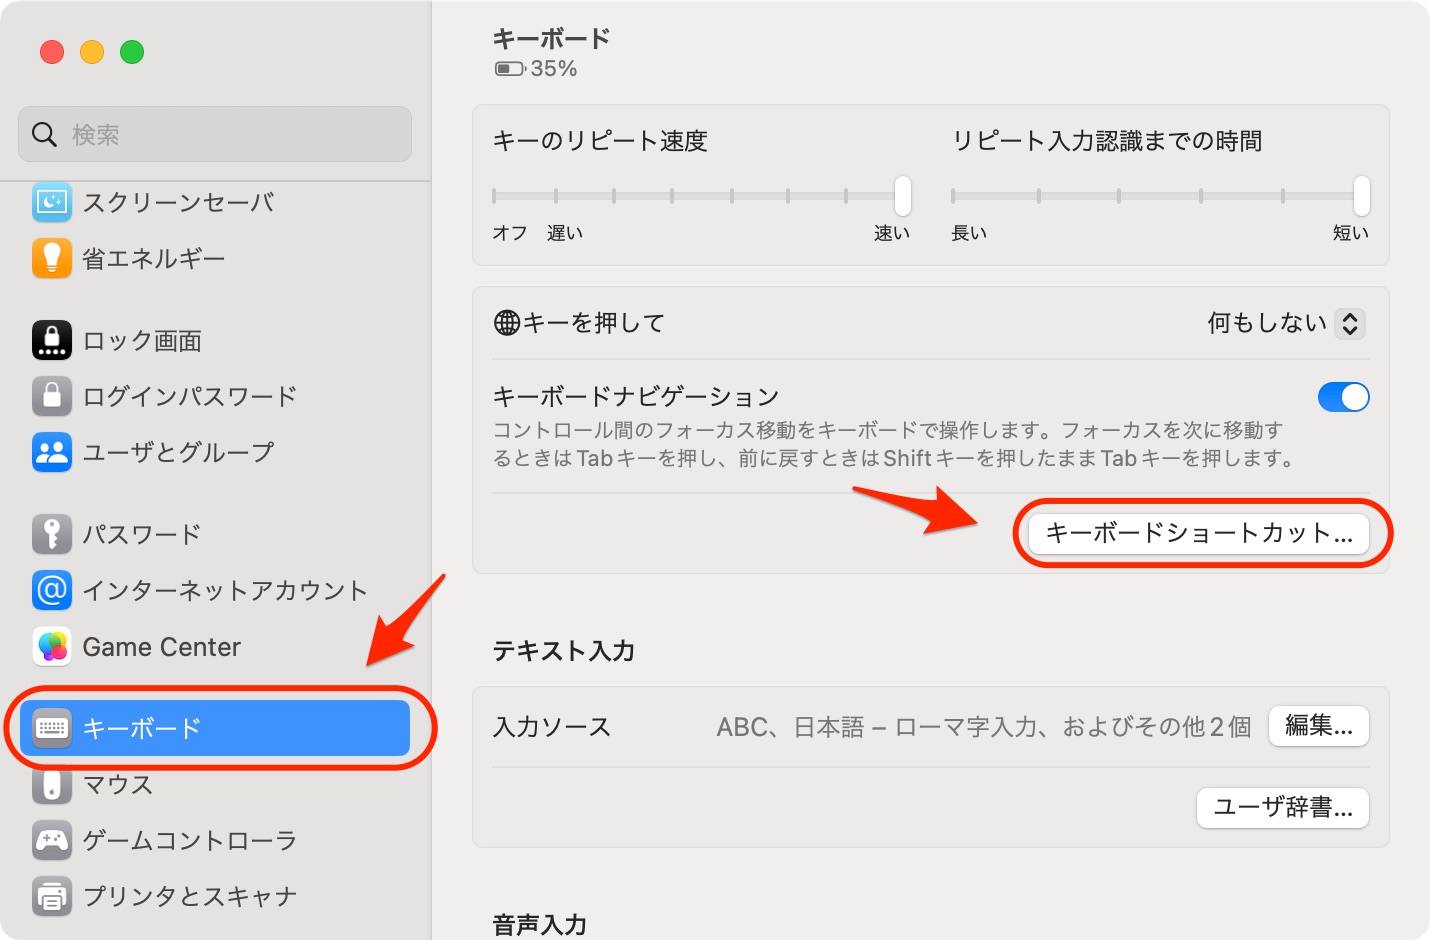The height and width of the screenshot is (940, 1430).
Task: Click the Game Controller (ゲームコントローラ) icon
Action: [52, 840]
